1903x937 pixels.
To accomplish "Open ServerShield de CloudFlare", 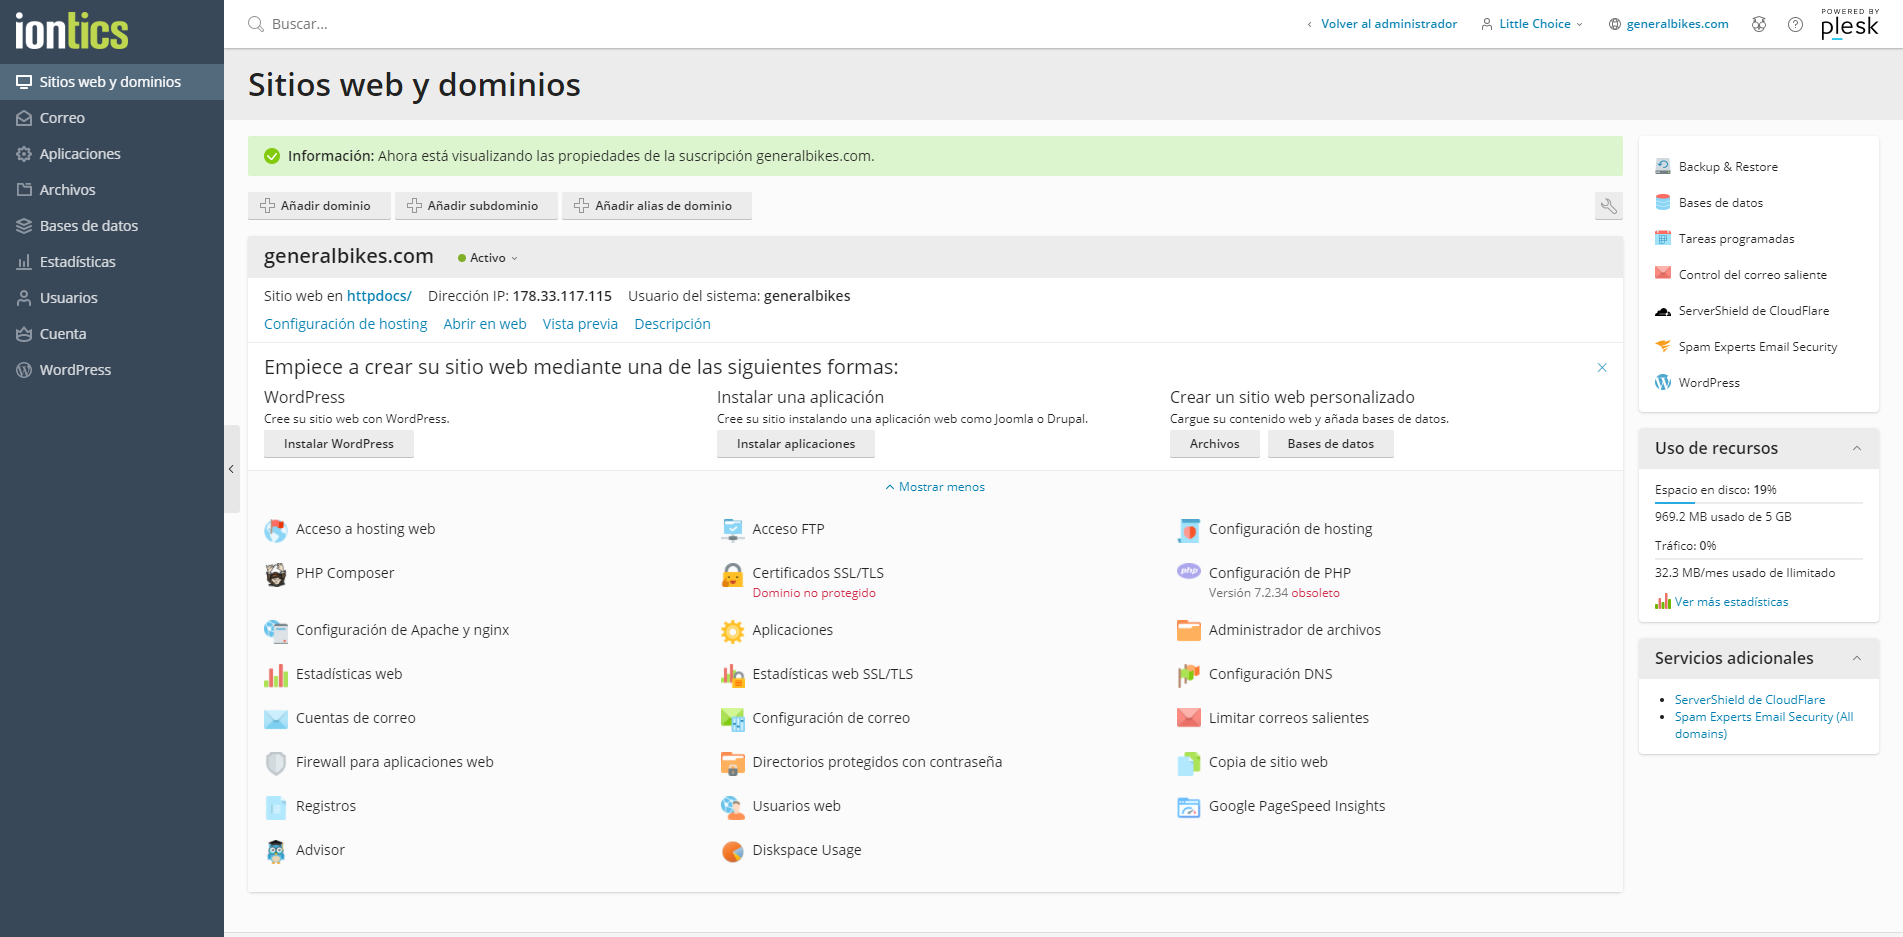I will (1755, 310).
